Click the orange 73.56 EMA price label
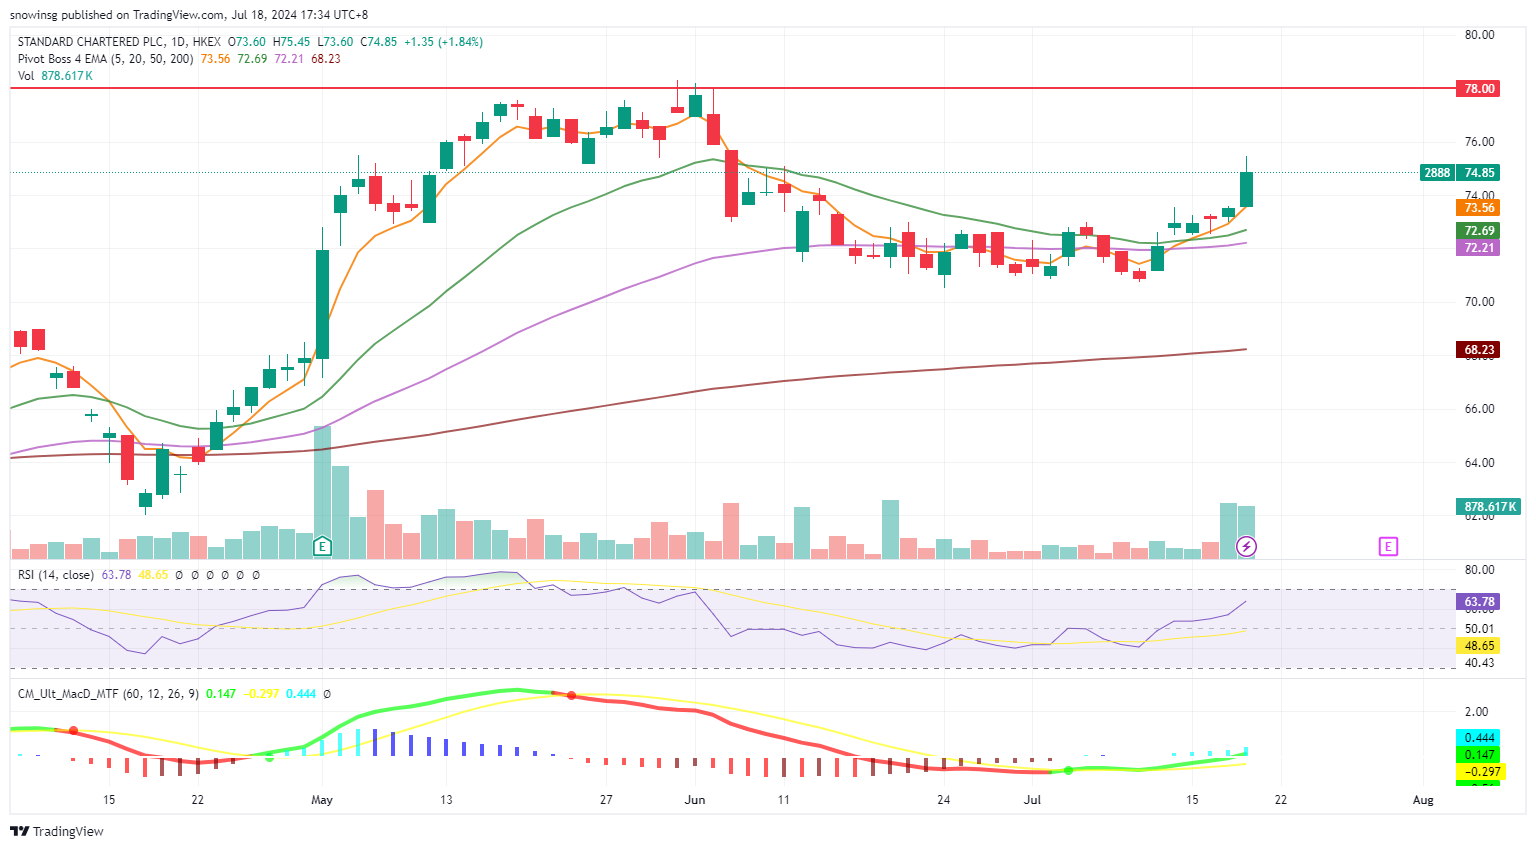 point(1480,208)
